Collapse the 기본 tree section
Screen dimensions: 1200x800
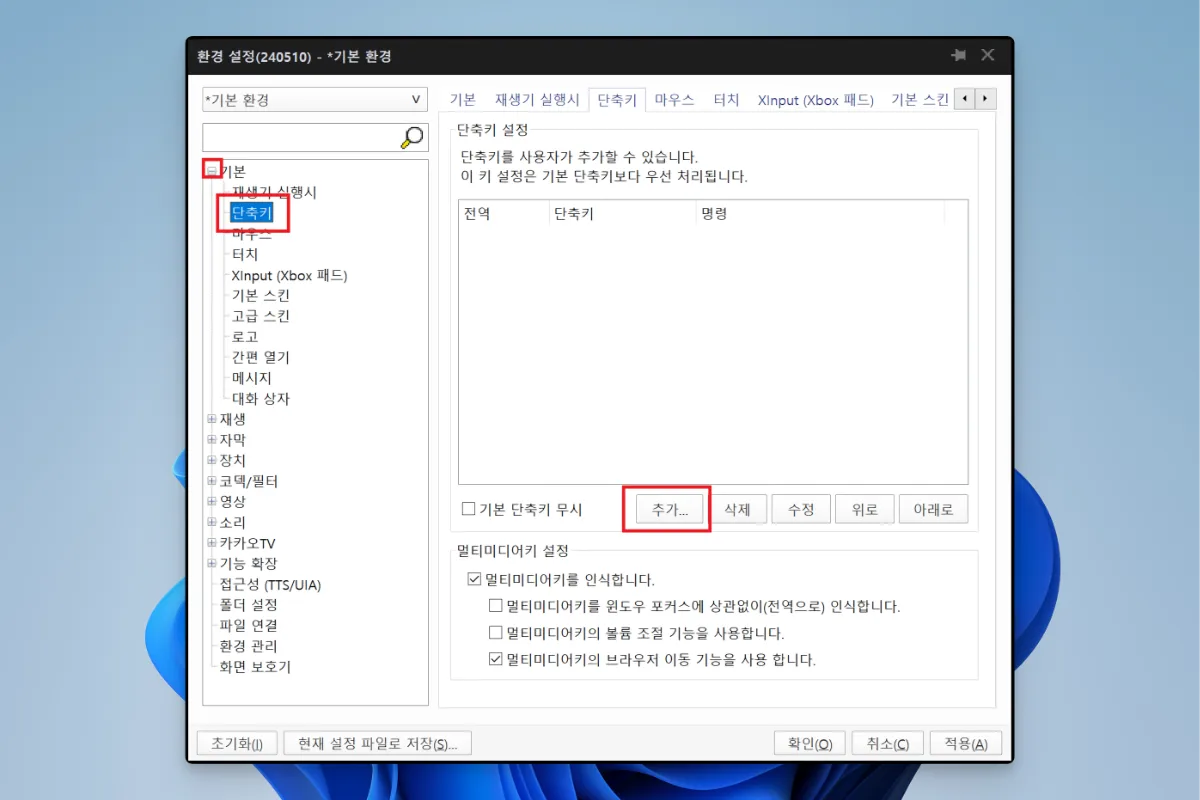pos(212,171)
